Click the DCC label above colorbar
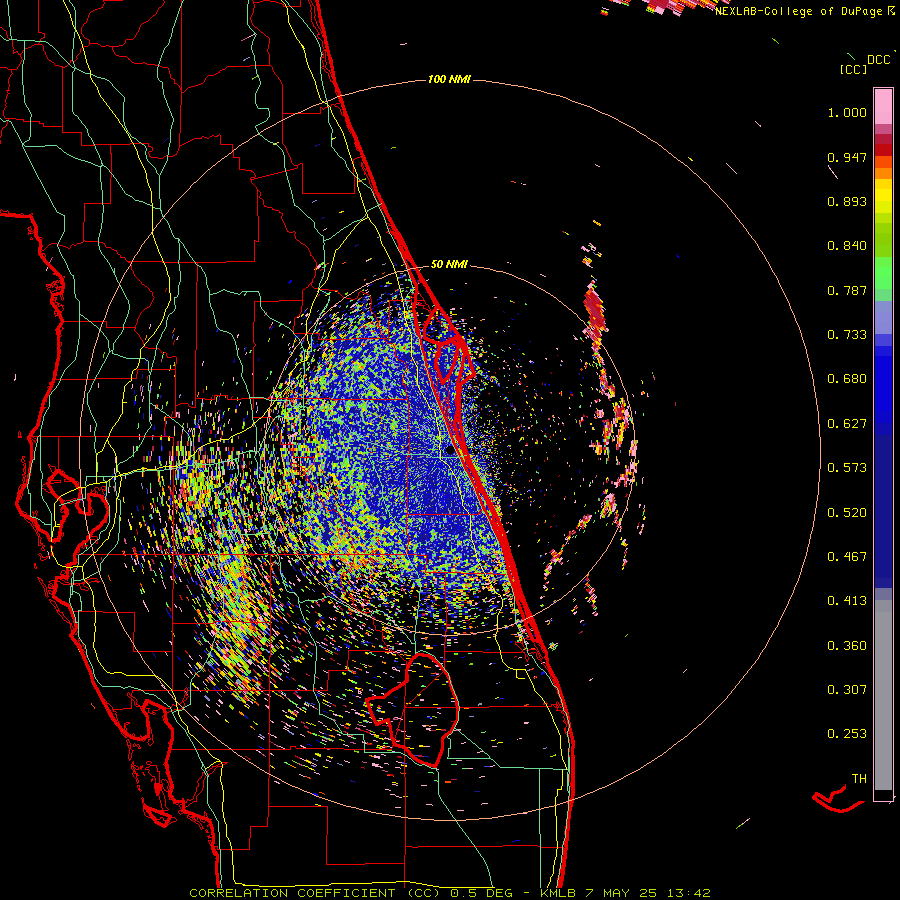900x900 pixels. (879, 60)
